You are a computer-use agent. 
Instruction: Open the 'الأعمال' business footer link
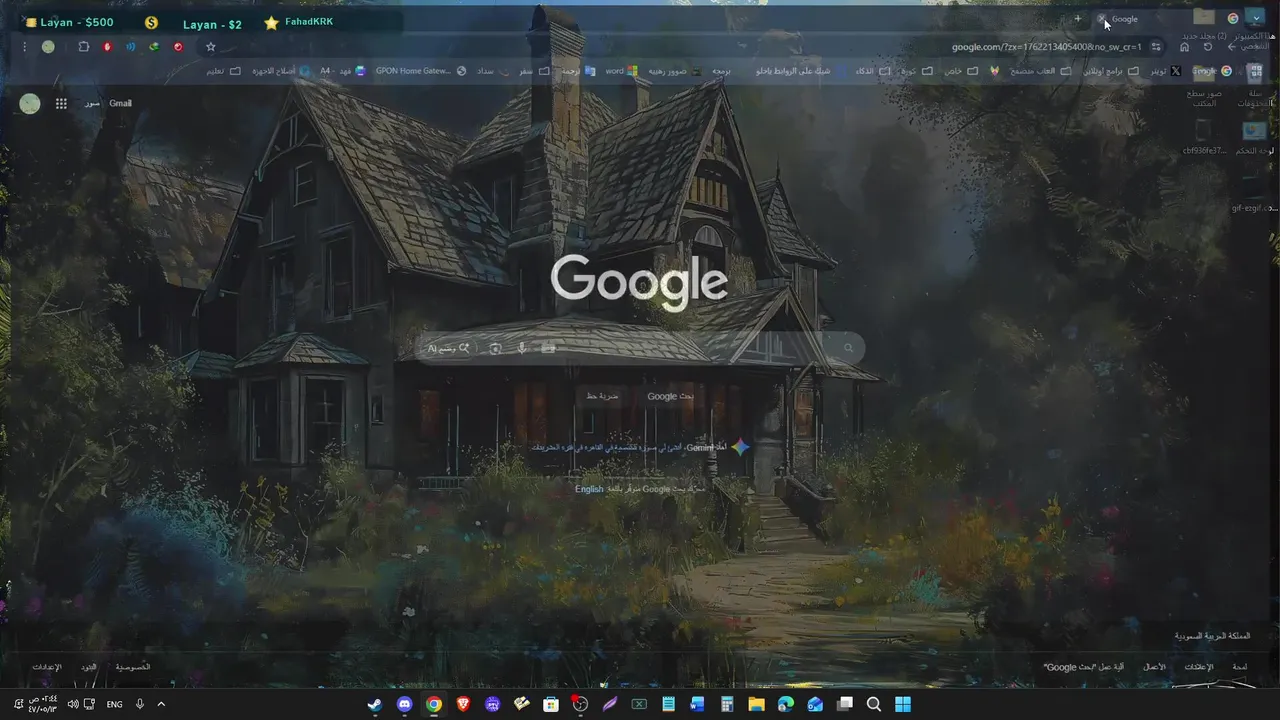[1155, 667]
